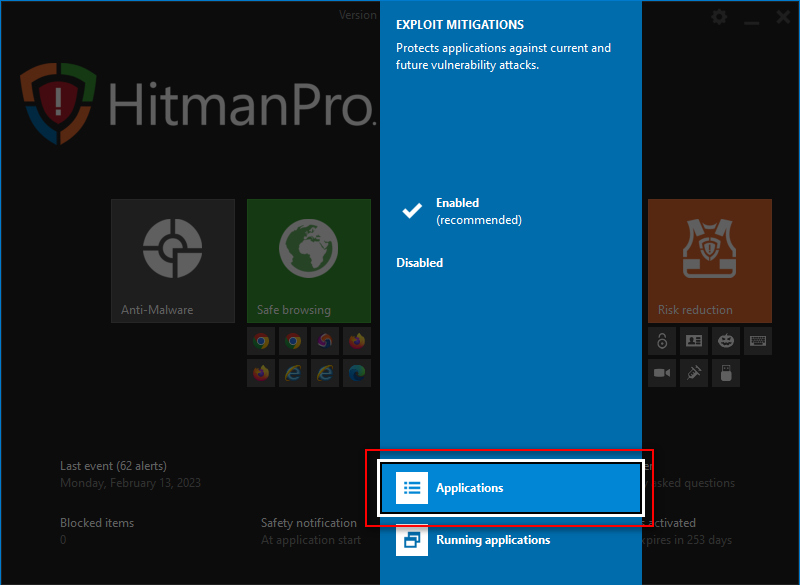The height and width of the screenshot is (585, 800).
Task: Click the 'Safety notification' label
Action: pos(309,523)
